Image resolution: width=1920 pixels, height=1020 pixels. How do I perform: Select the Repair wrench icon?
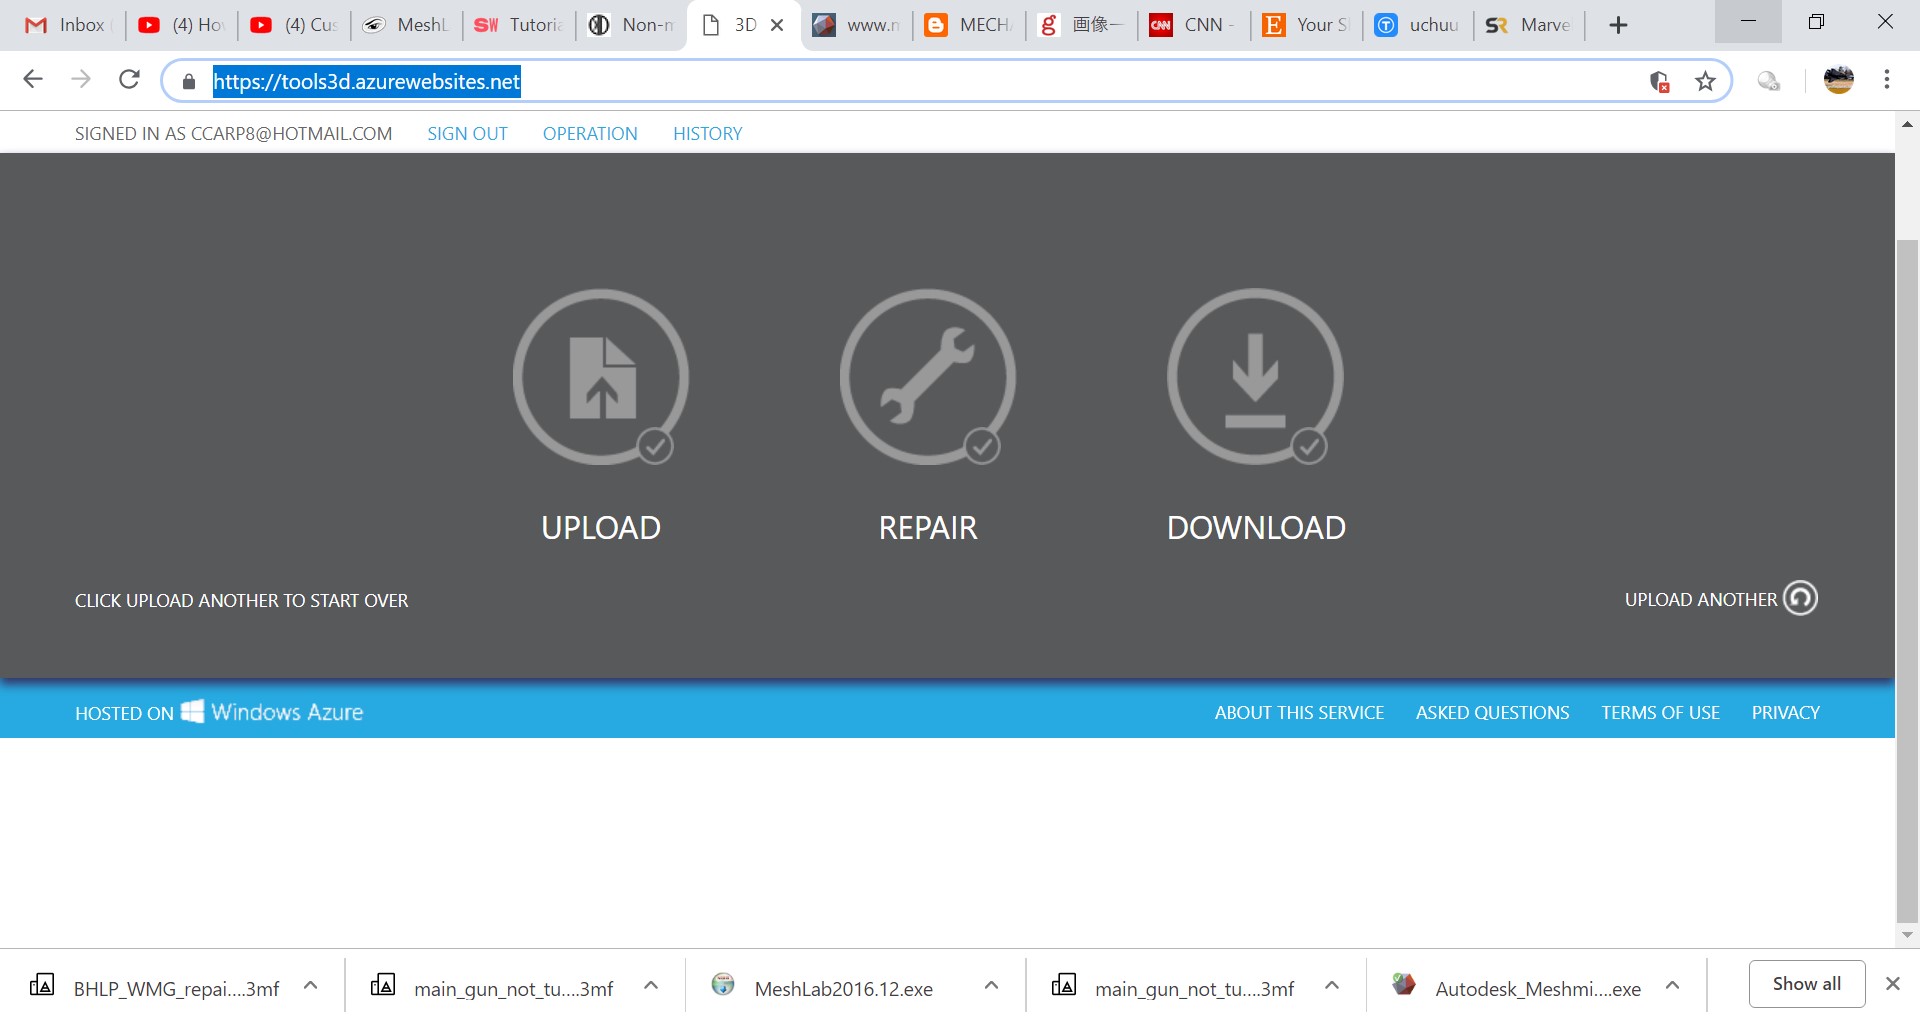pos(927,378)
